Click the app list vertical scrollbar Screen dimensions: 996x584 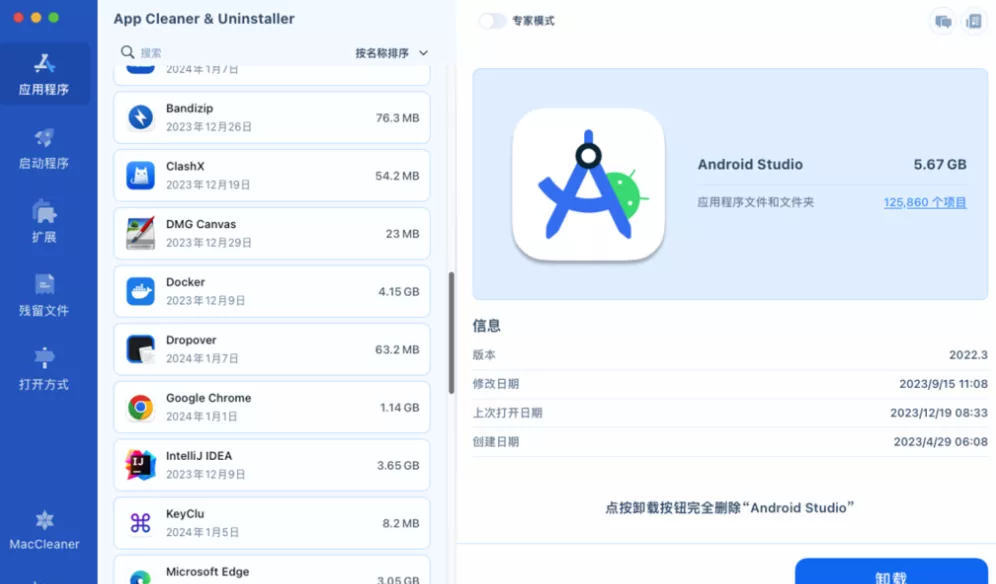(452, 333)
